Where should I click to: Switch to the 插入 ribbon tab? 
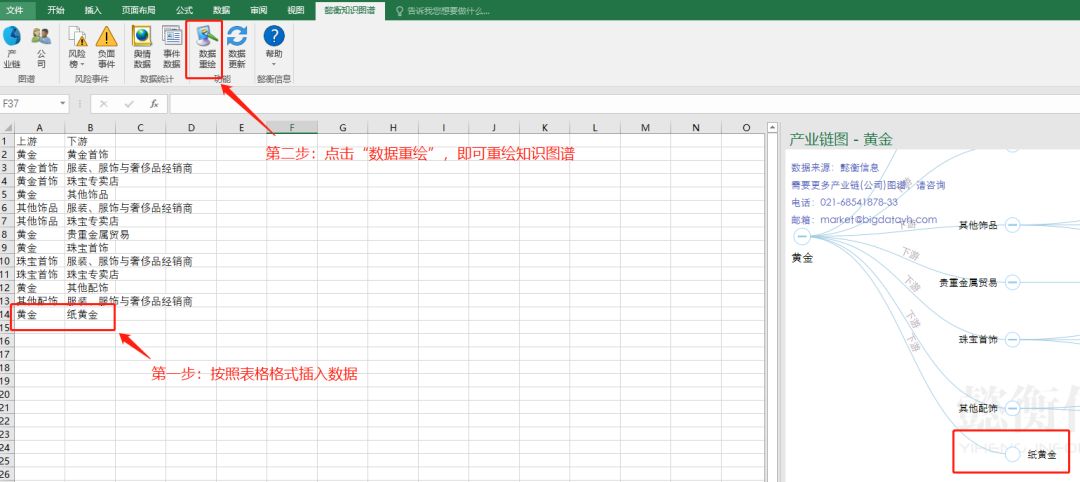pos(93,10)
